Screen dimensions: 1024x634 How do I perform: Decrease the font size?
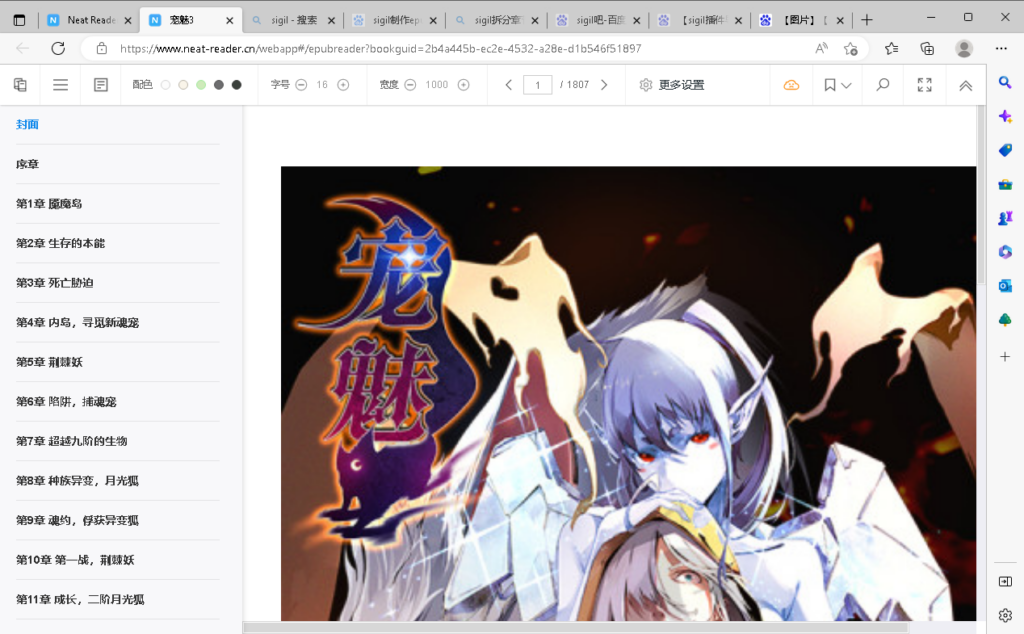point(301,85)
